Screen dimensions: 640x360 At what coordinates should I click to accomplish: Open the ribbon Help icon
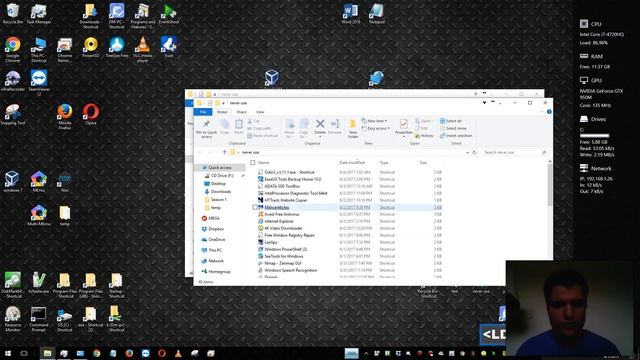tap(549, 112)
